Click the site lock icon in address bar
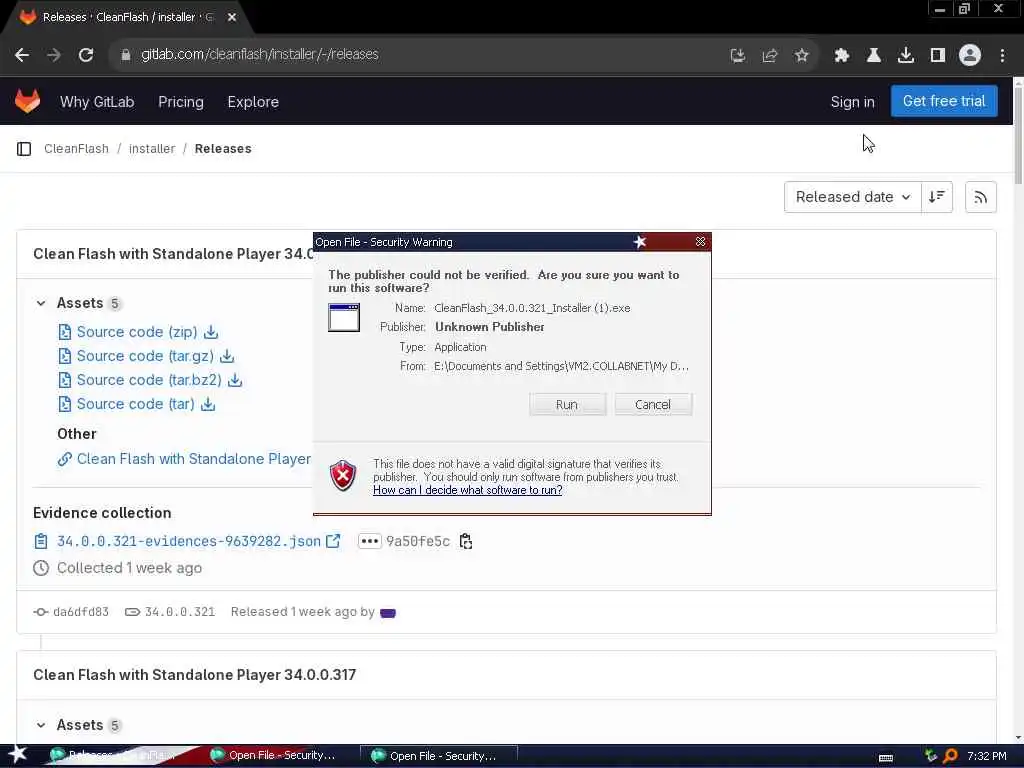This screenshot has height=768, width=1024. coord(125,55)
